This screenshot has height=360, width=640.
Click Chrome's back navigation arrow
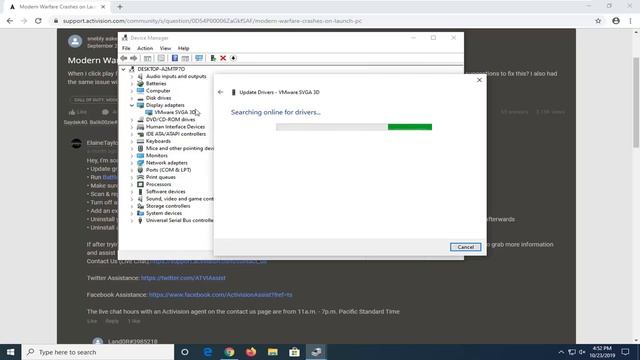[10, 21]
